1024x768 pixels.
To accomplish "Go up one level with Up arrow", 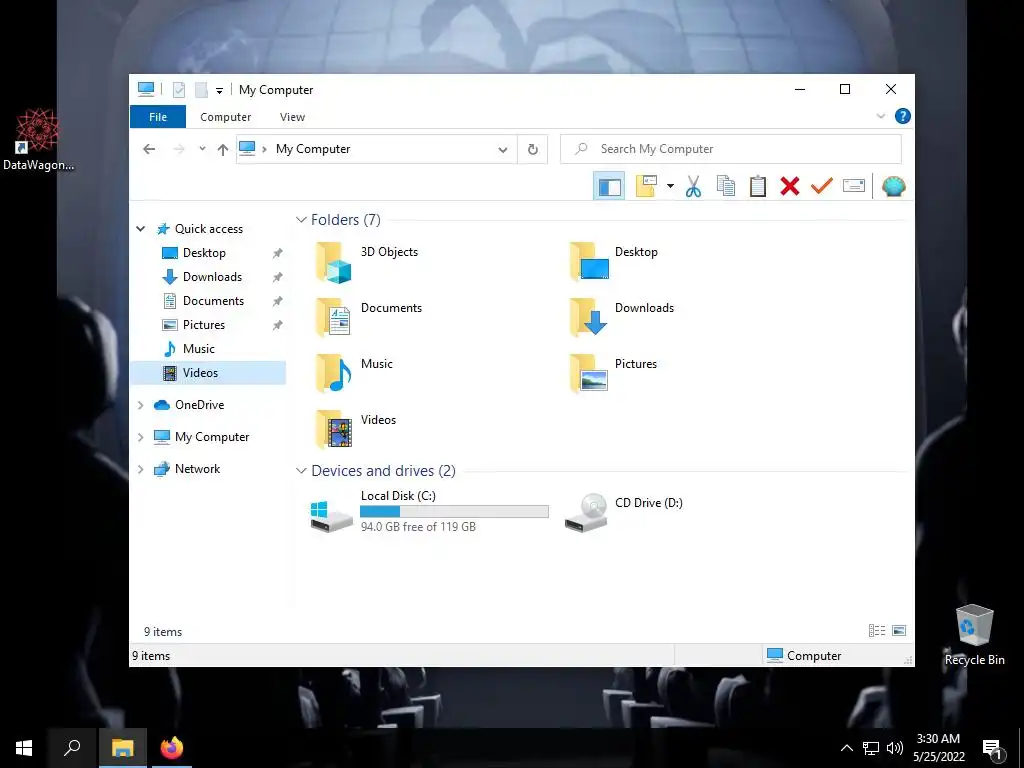I will coord(223,150).
